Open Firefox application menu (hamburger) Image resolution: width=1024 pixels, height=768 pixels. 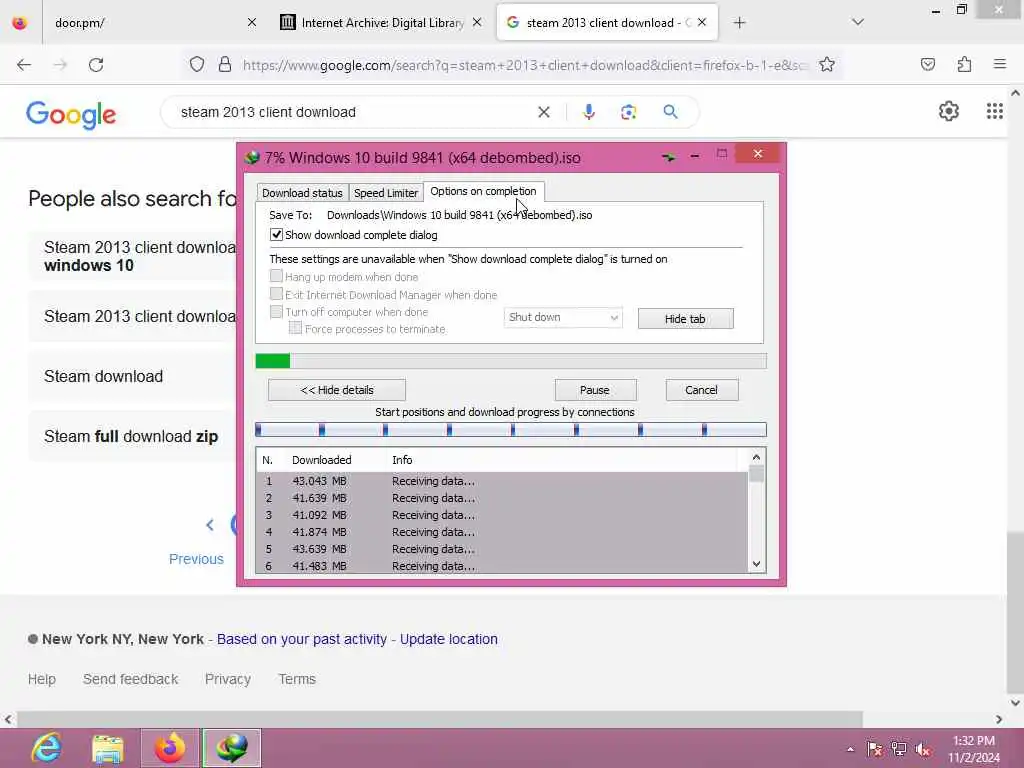[999, 65]
